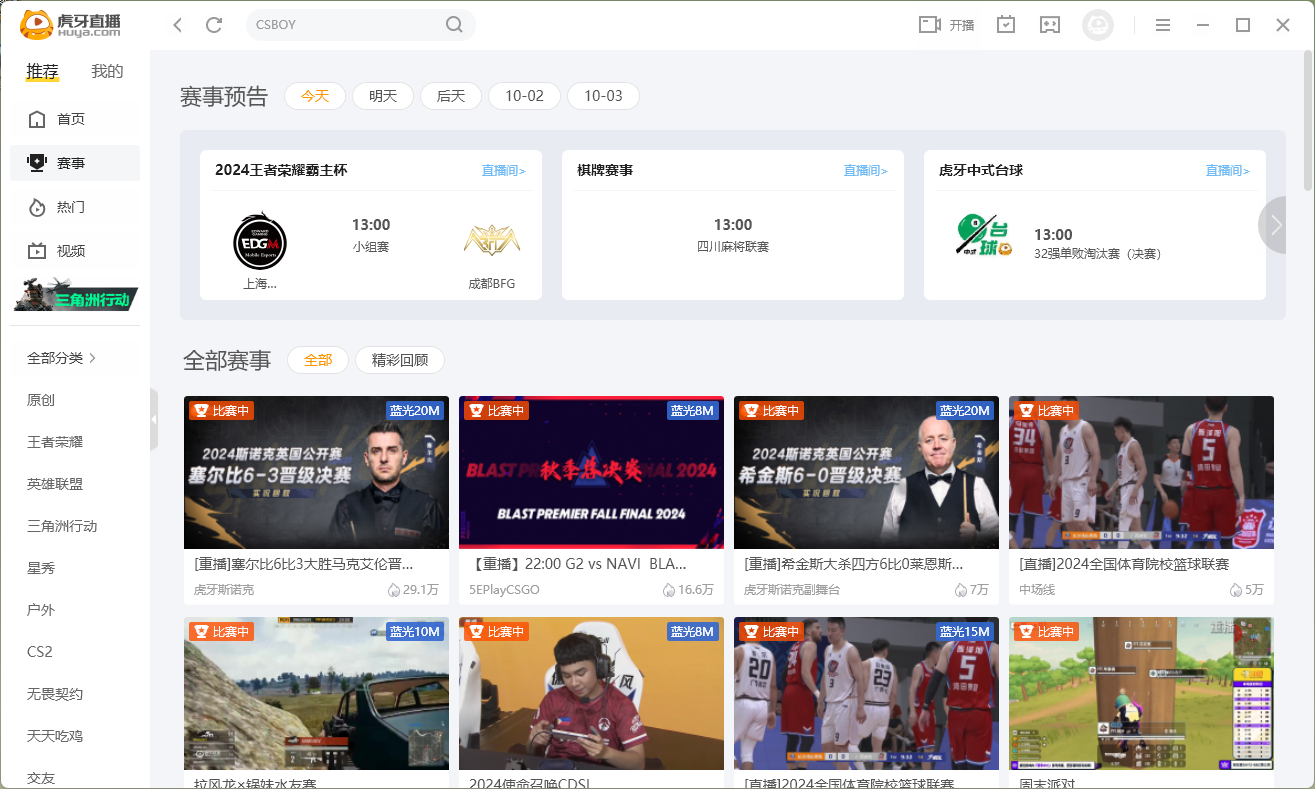Viewport: 1315px width, 789px height.
Task: Click the 32强单败淘汰赛（决赛） text
Action: (1098, 254)
